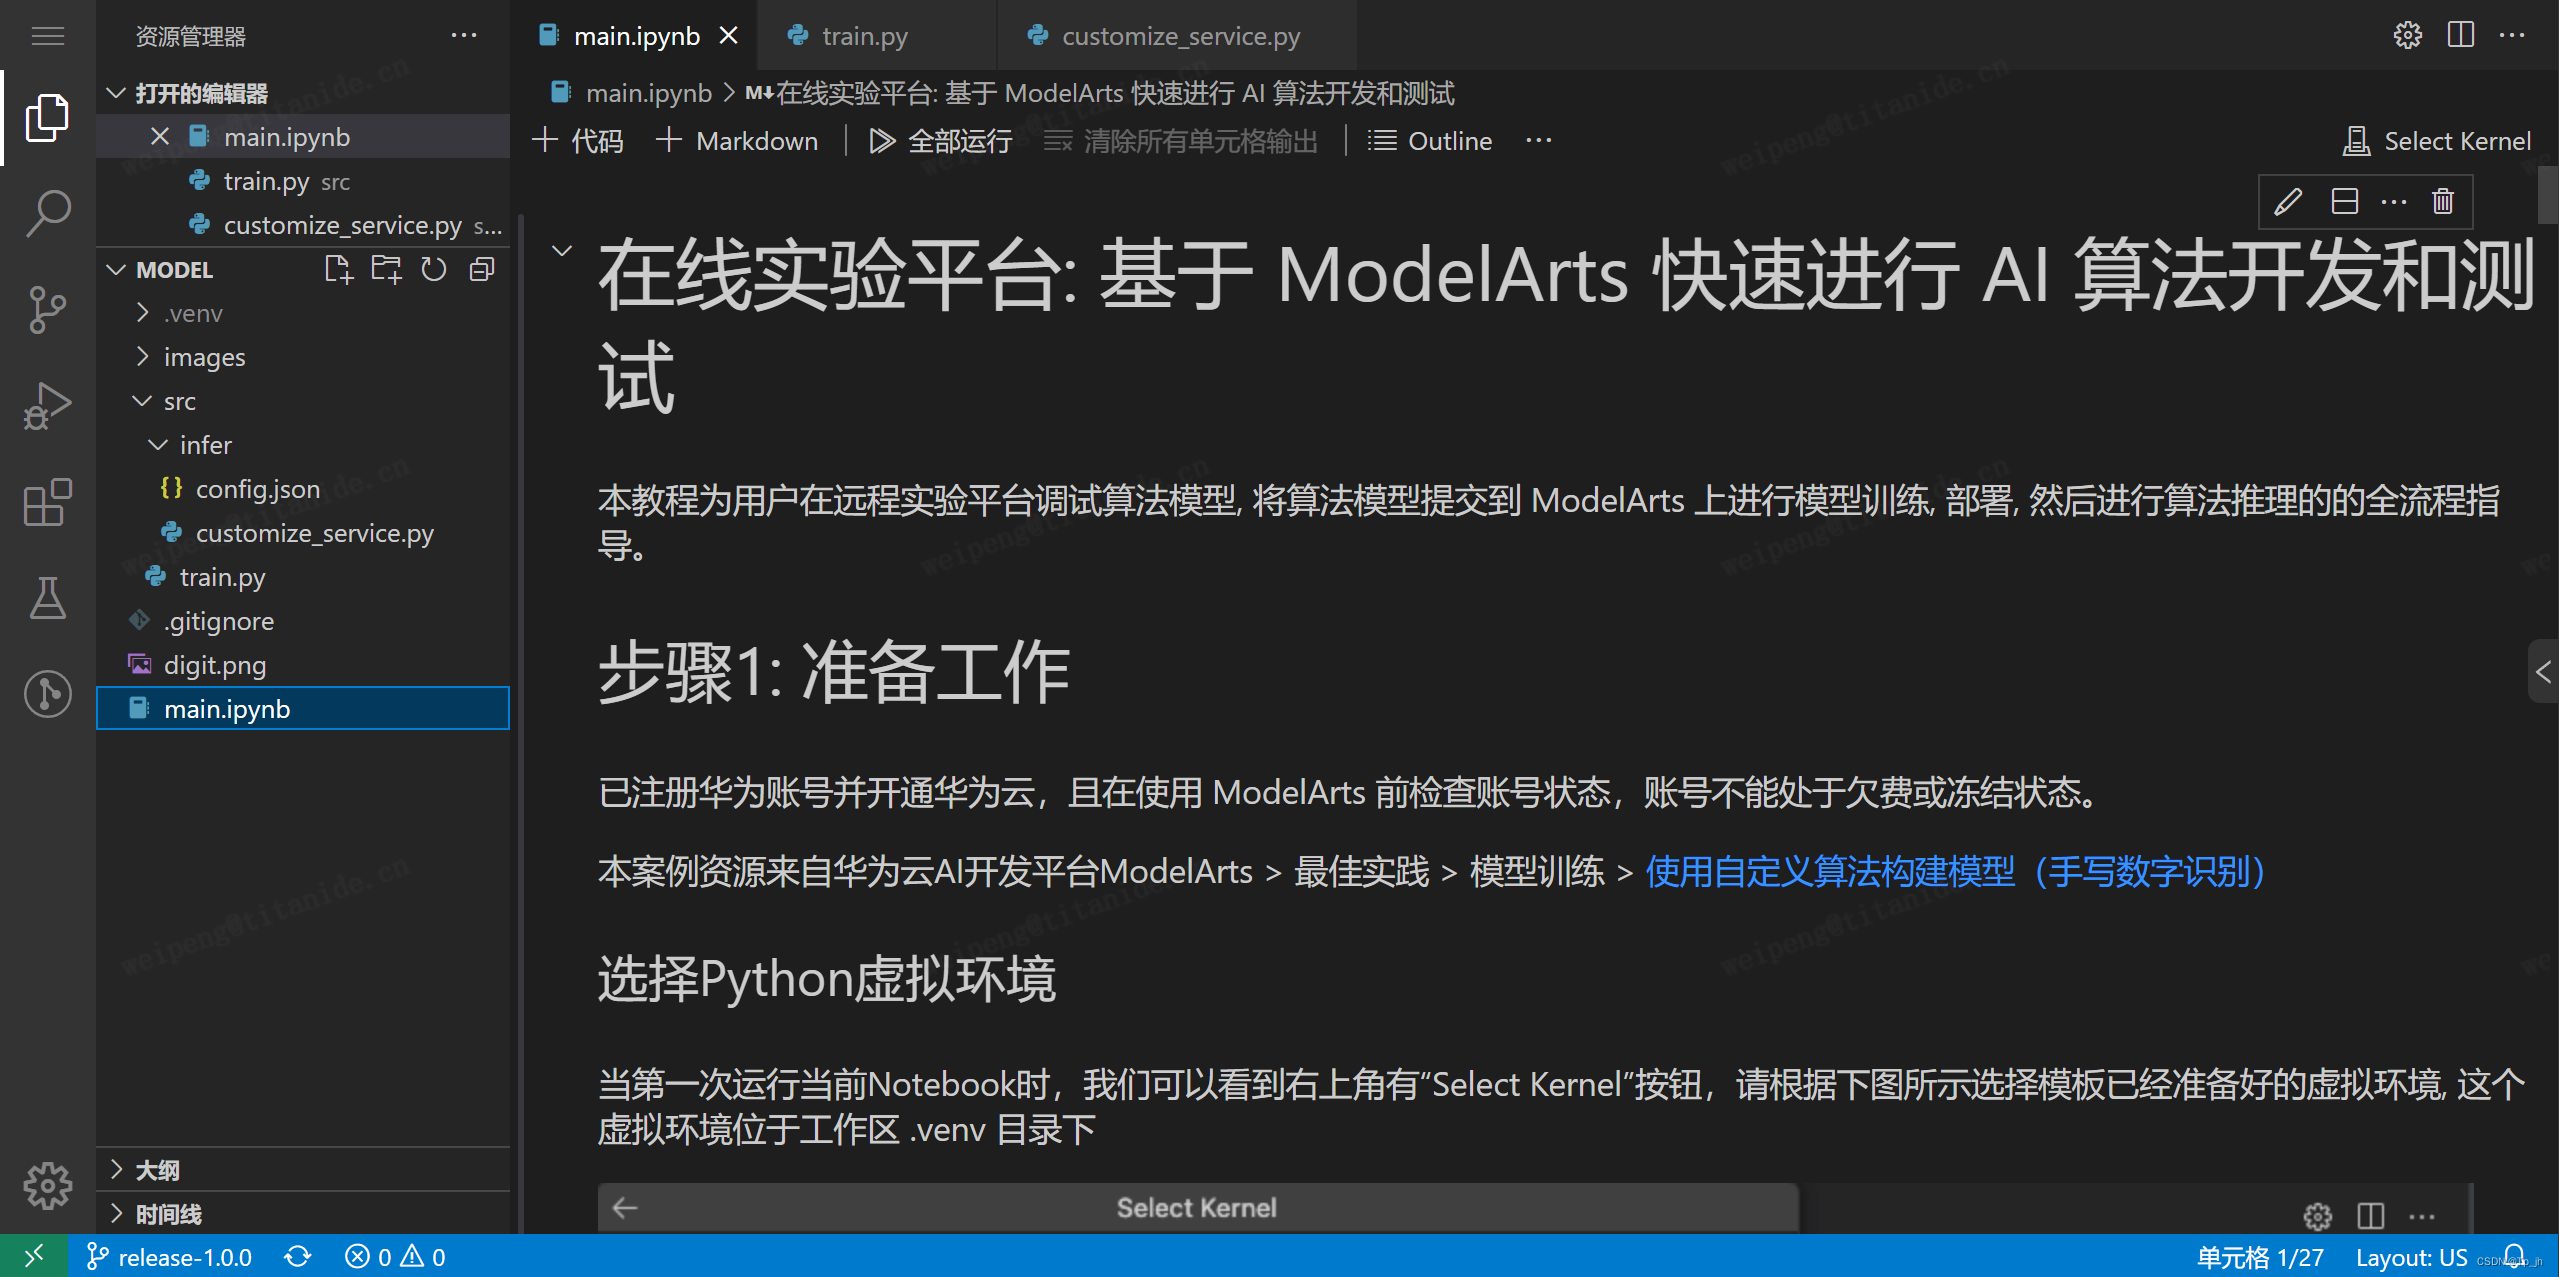Screen dimensions: 2559x1277
Task: Open the Run and Debug view
Action: point(47,405)
